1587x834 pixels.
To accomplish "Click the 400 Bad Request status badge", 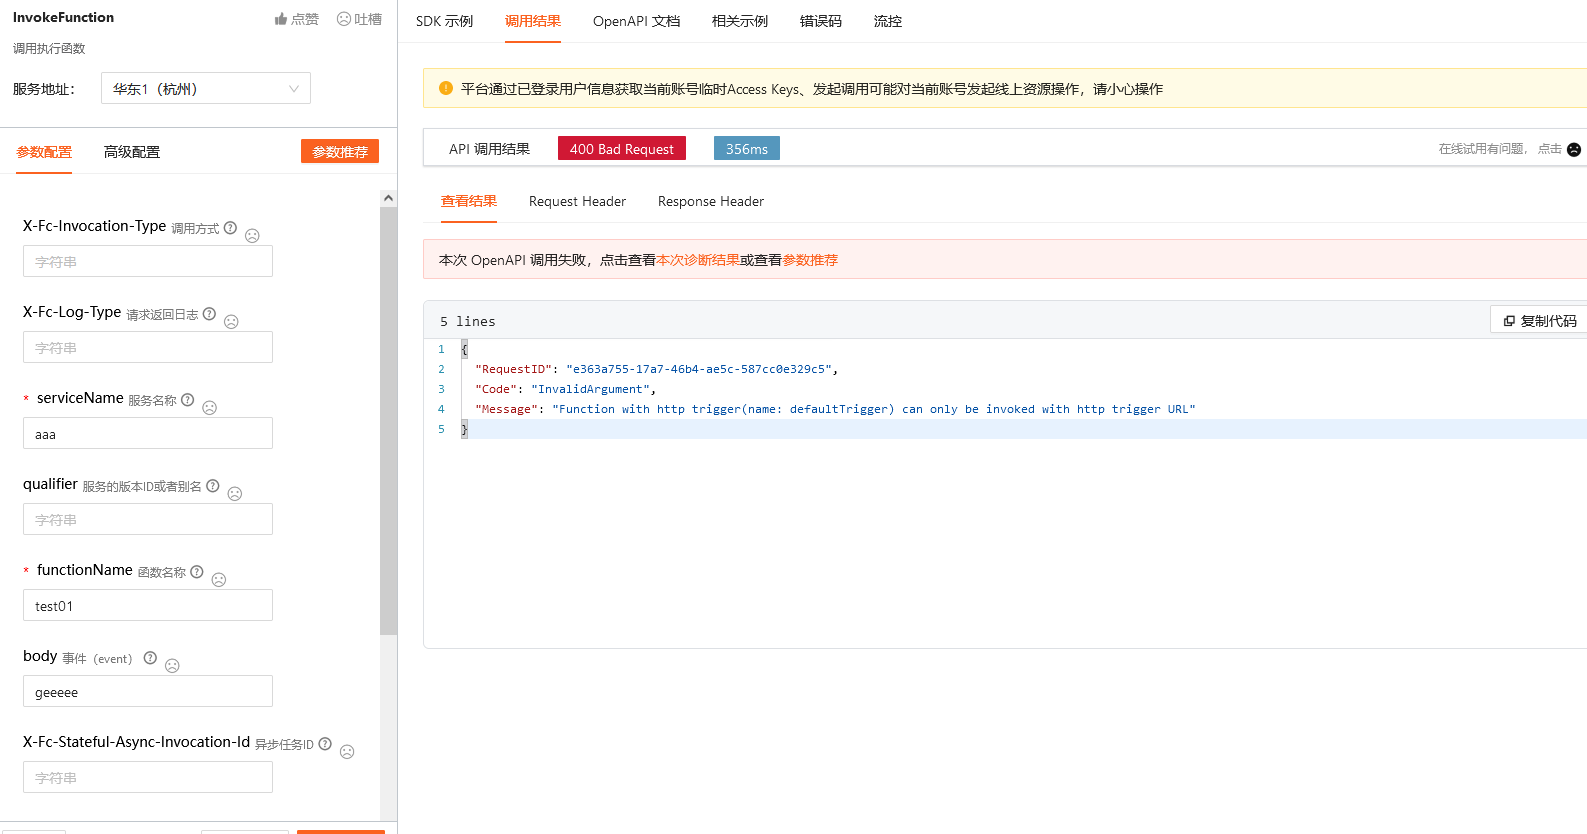I will [x=622, y=148].
